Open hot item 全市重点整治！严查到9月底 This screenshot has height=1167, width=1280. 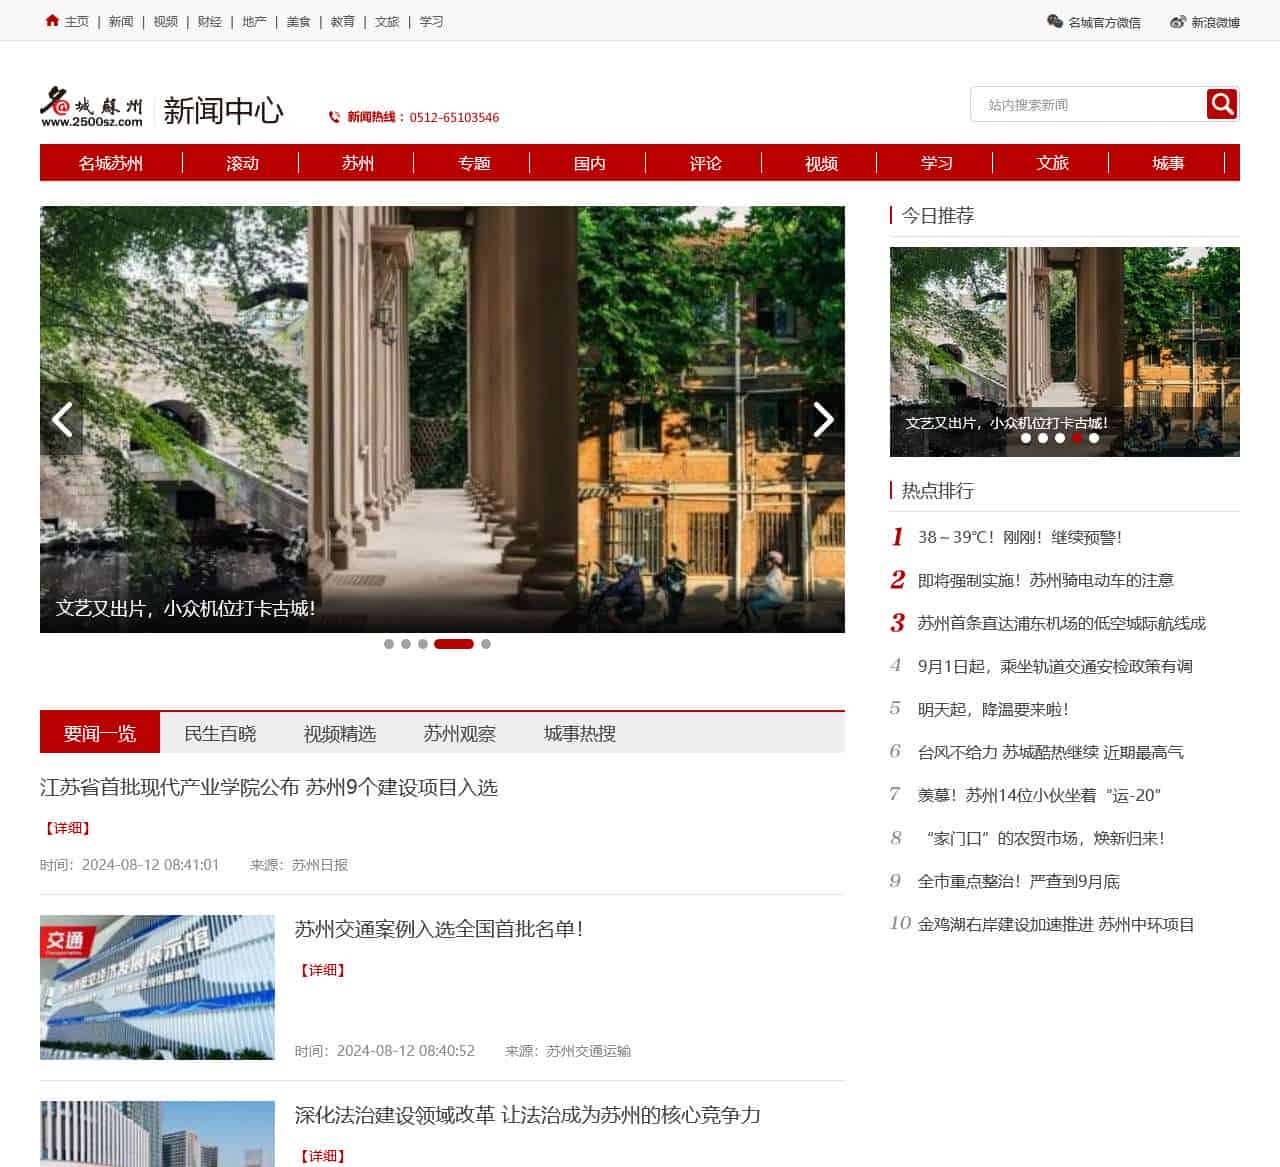[x=1019, y=881]
